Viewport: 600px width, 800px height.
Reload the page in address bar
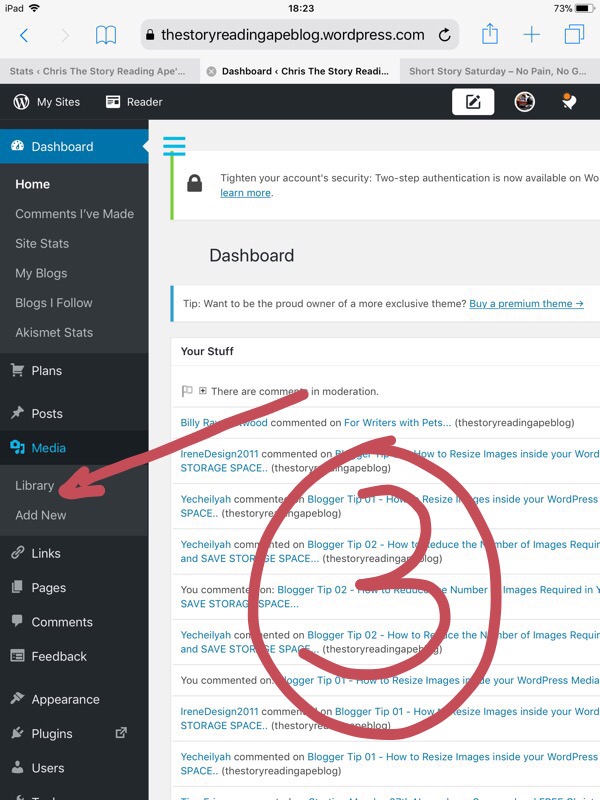point(443,35)
